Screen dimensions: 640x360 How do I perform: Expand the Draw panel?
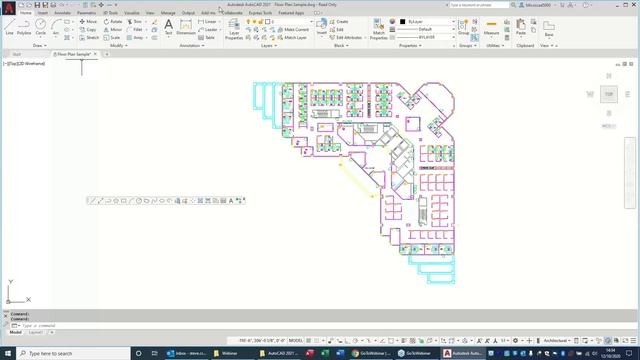point(40,46)
